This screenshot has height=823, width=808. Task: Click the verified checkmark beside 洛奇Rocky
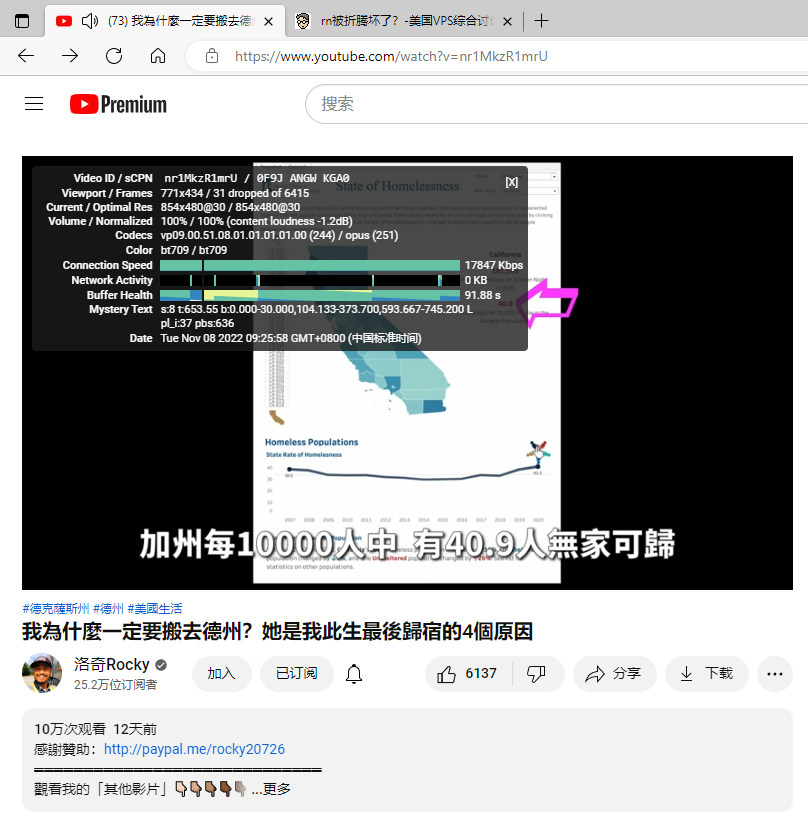[161, 665]
